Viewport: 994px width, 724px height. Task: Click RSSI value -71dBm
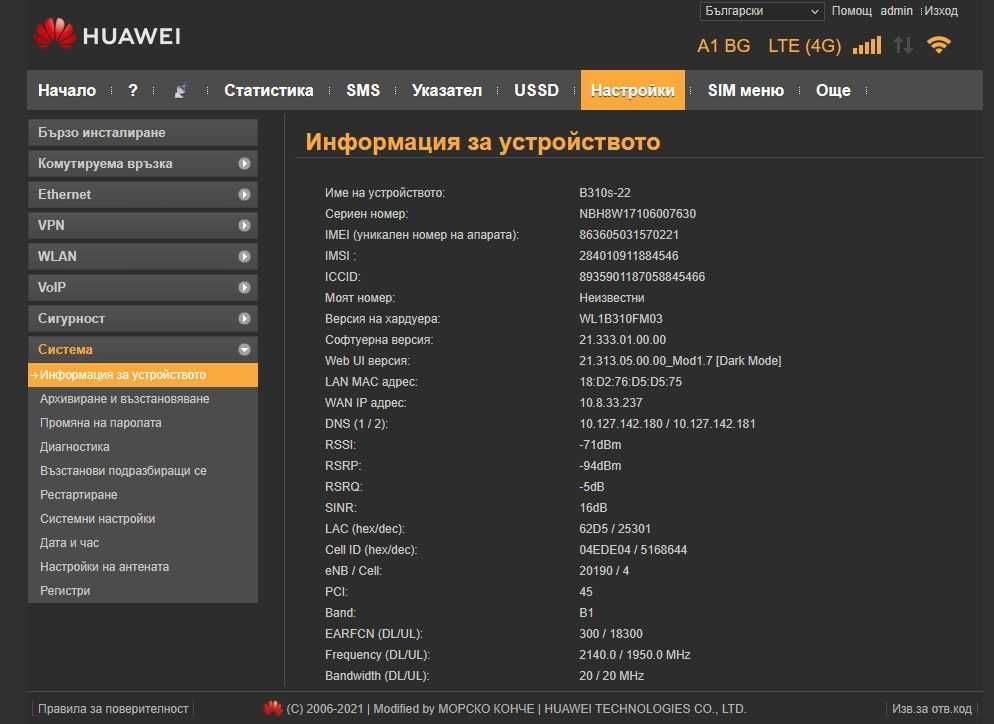[x=600, y=444]
